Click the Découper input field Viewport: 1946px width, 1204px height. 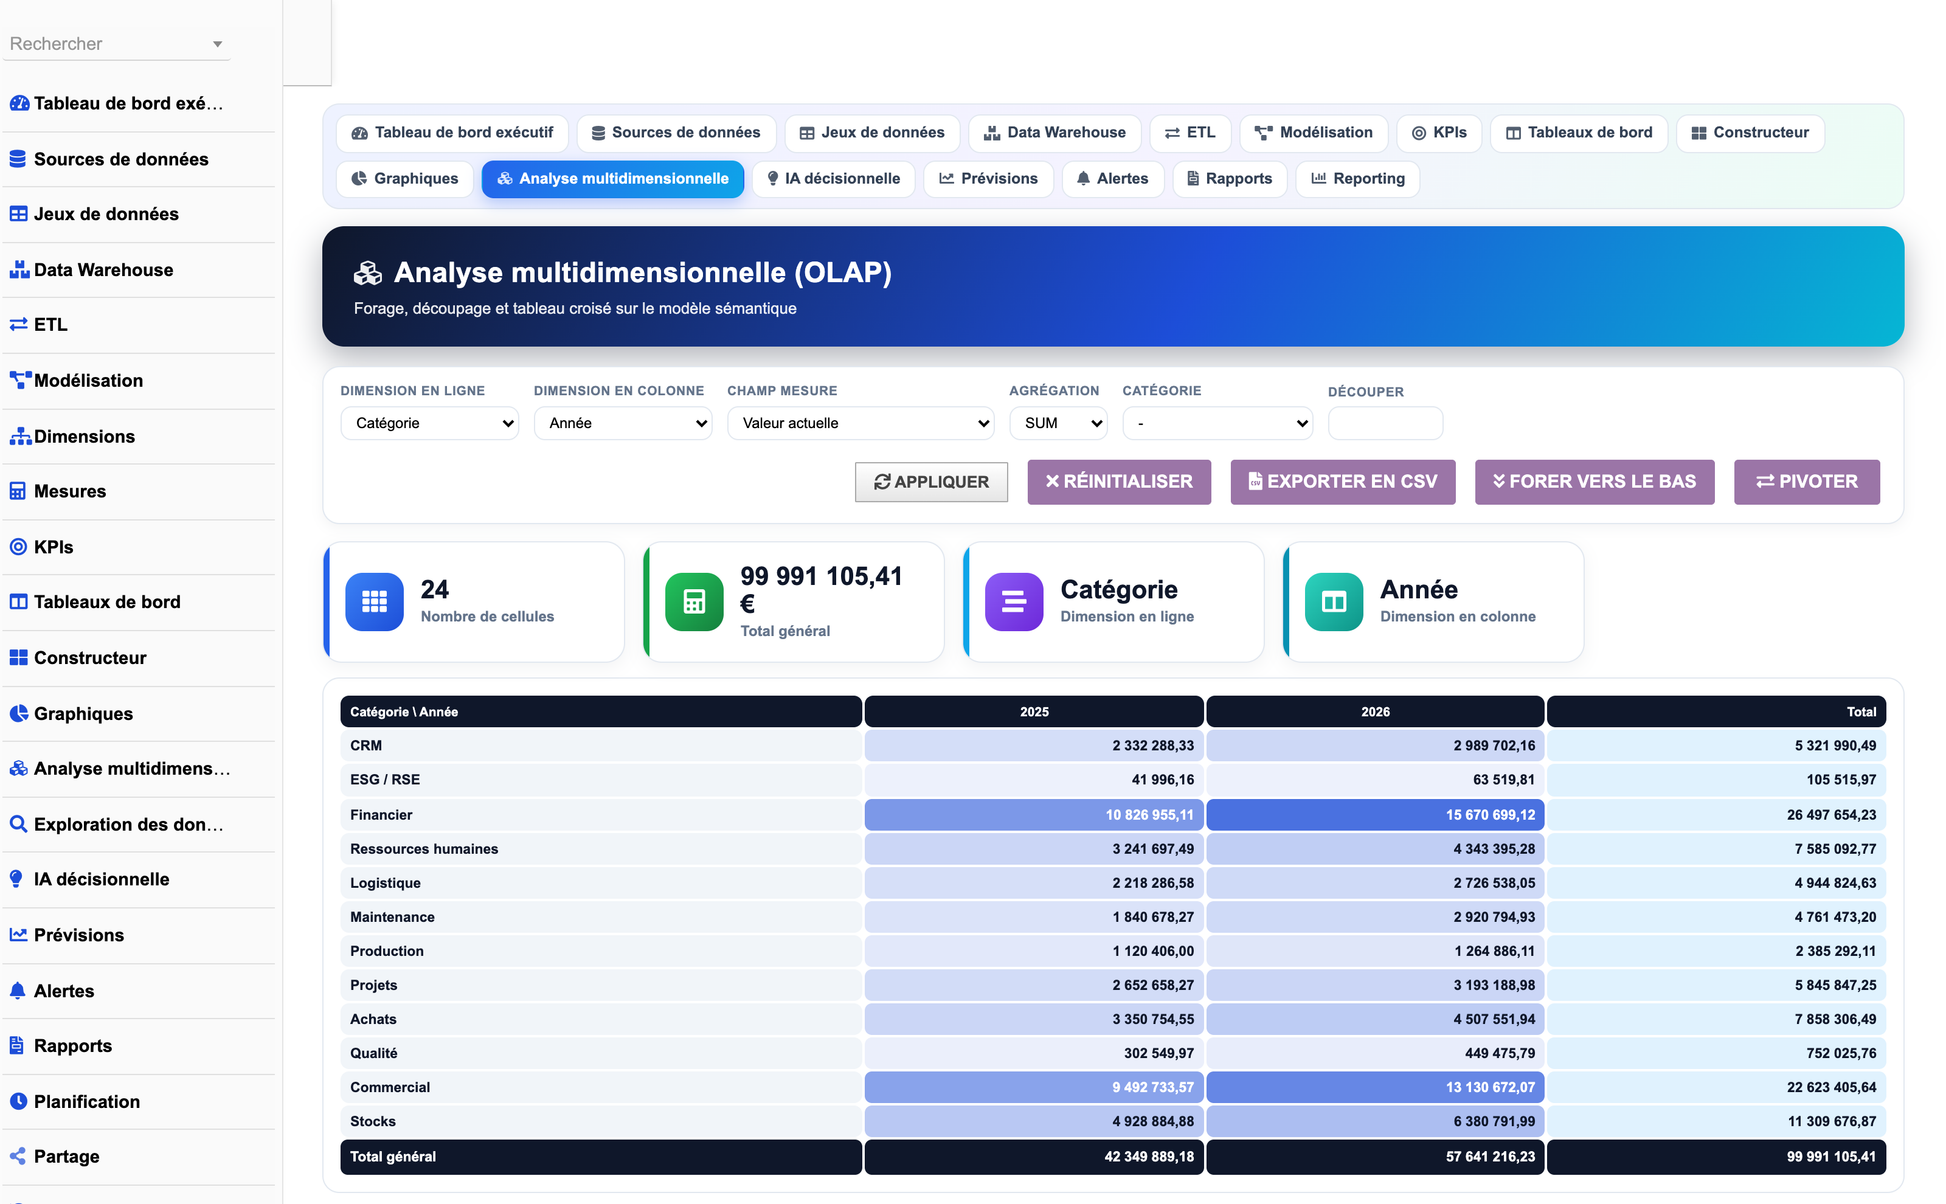point(1385,423)
